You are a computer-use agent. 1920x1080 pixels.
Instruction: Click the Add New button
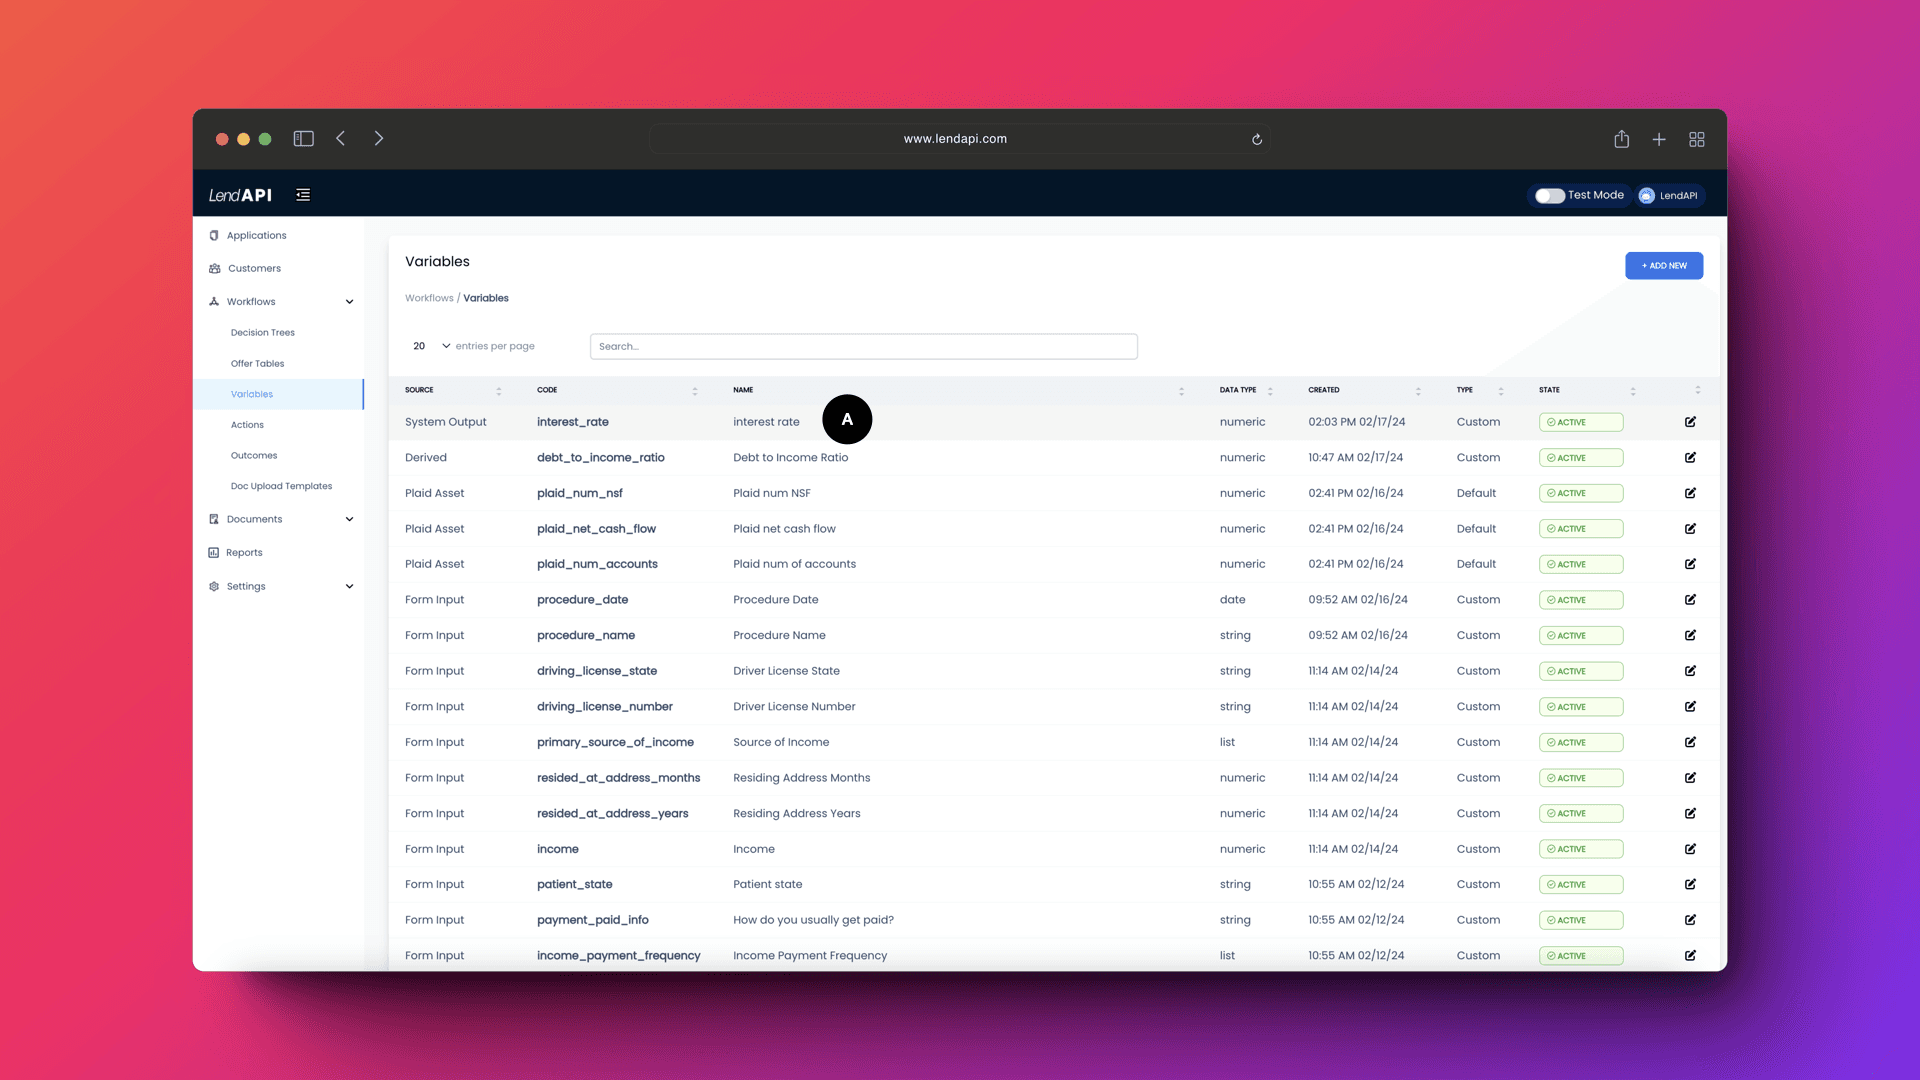click(x=1663, y=266)
